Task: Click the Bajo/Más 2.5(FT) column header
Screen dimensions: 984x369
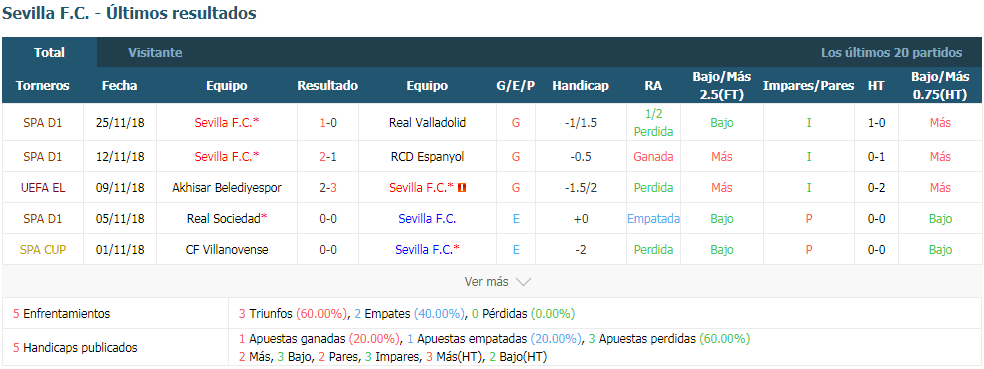Action: tap(722, 86)
